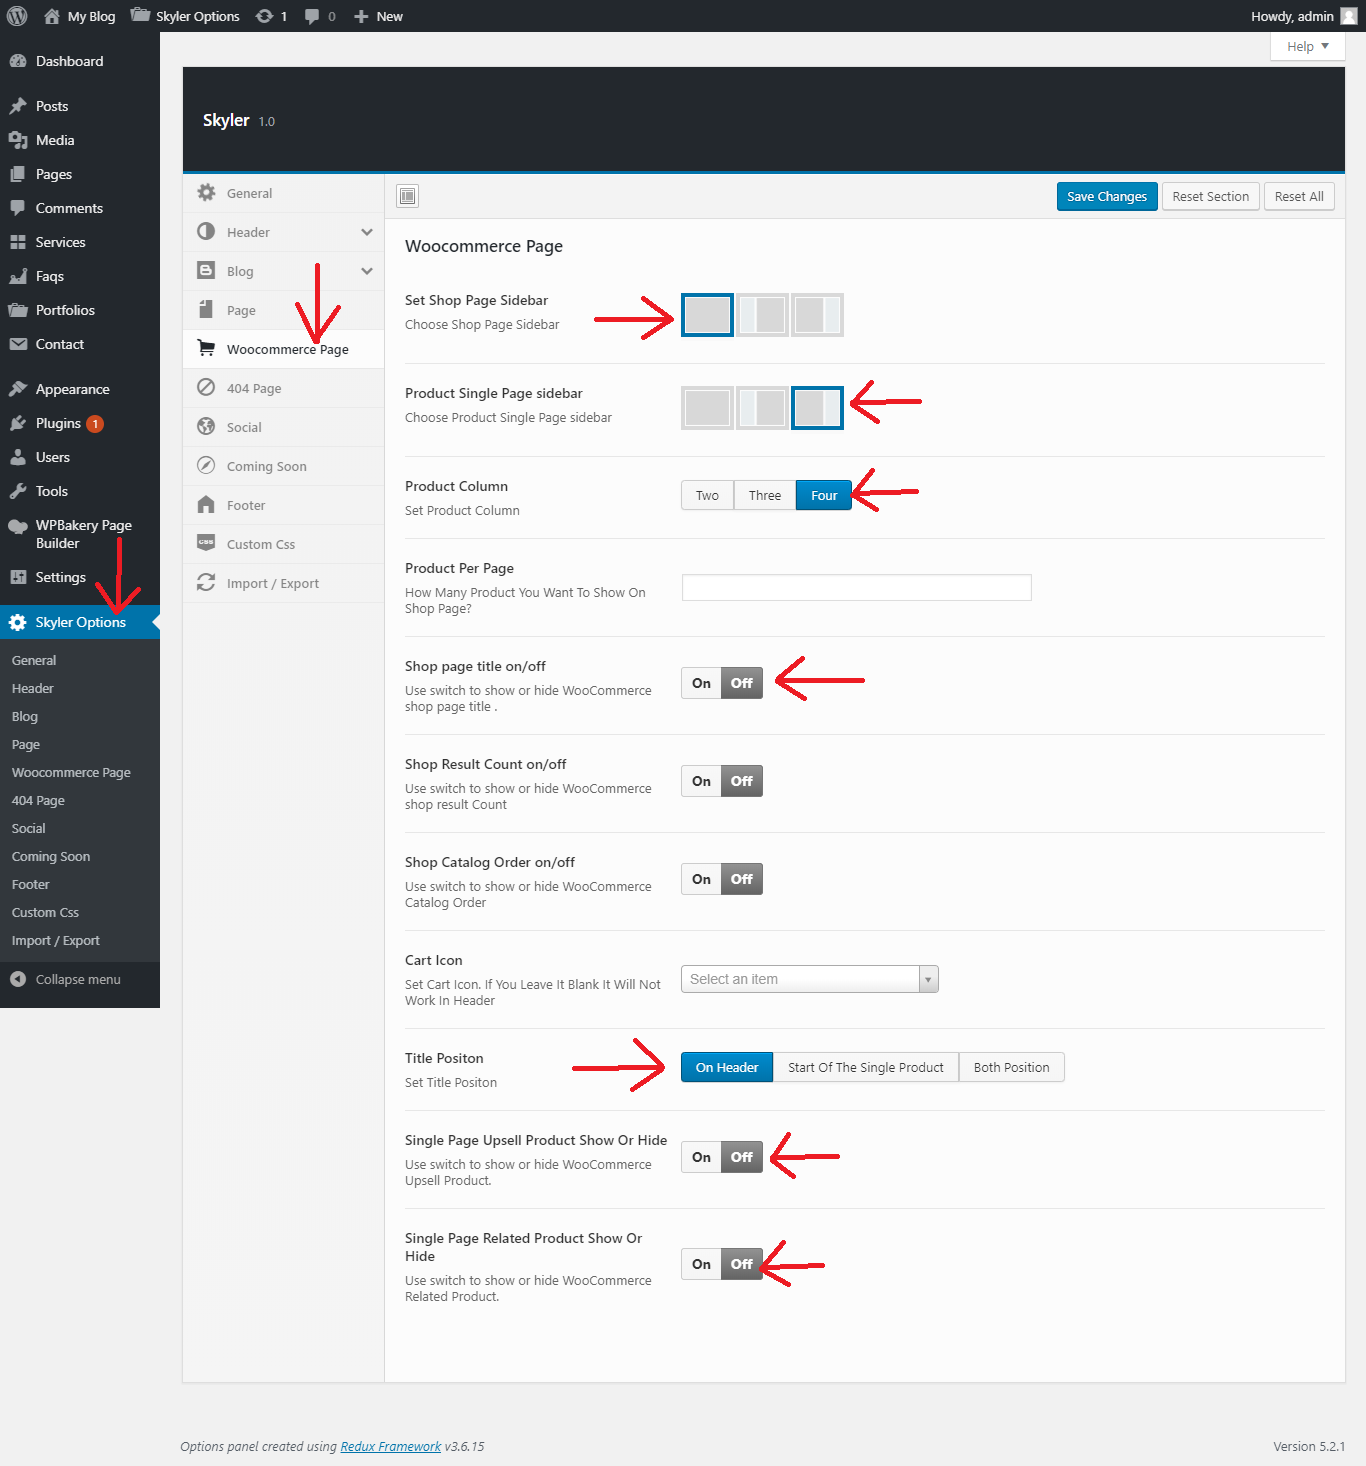Click the Product Per Page input field
Image resolution: width=1366 pixels, height=1466 pixels.
click(857, 587)
